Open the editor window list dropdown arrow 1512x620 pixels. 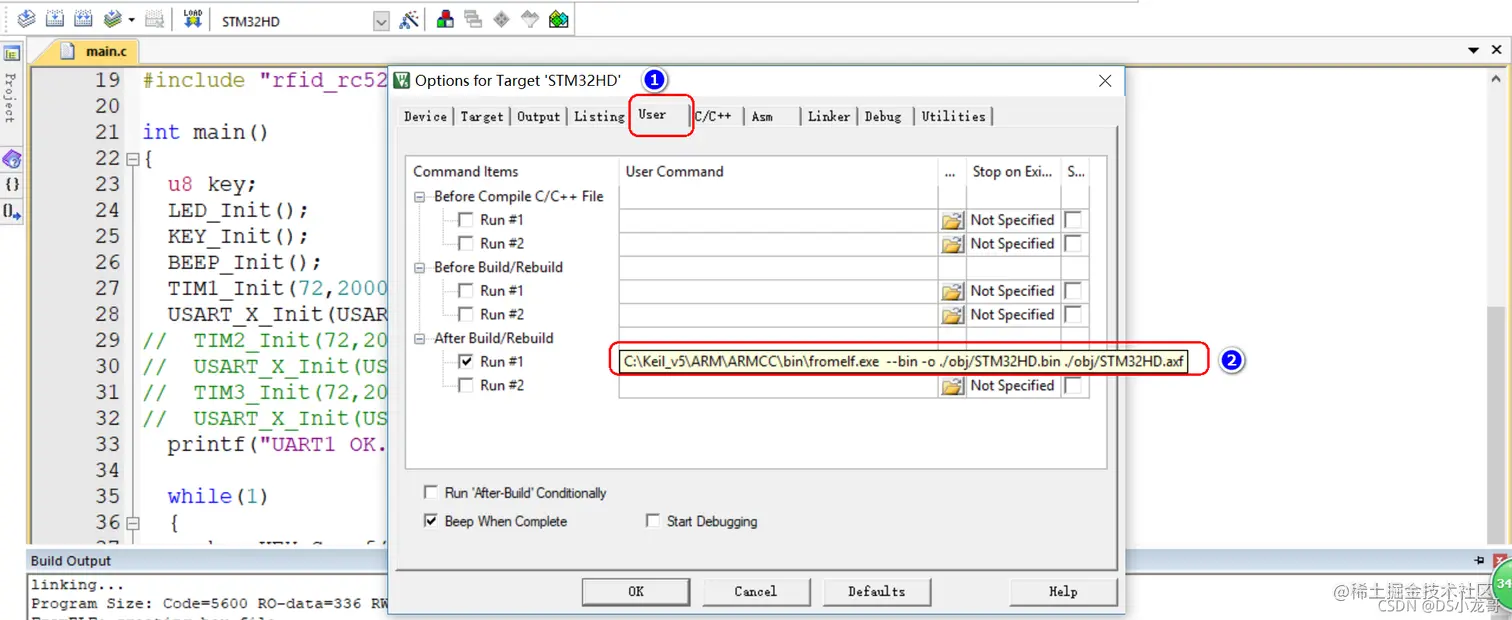(1473, 51)
